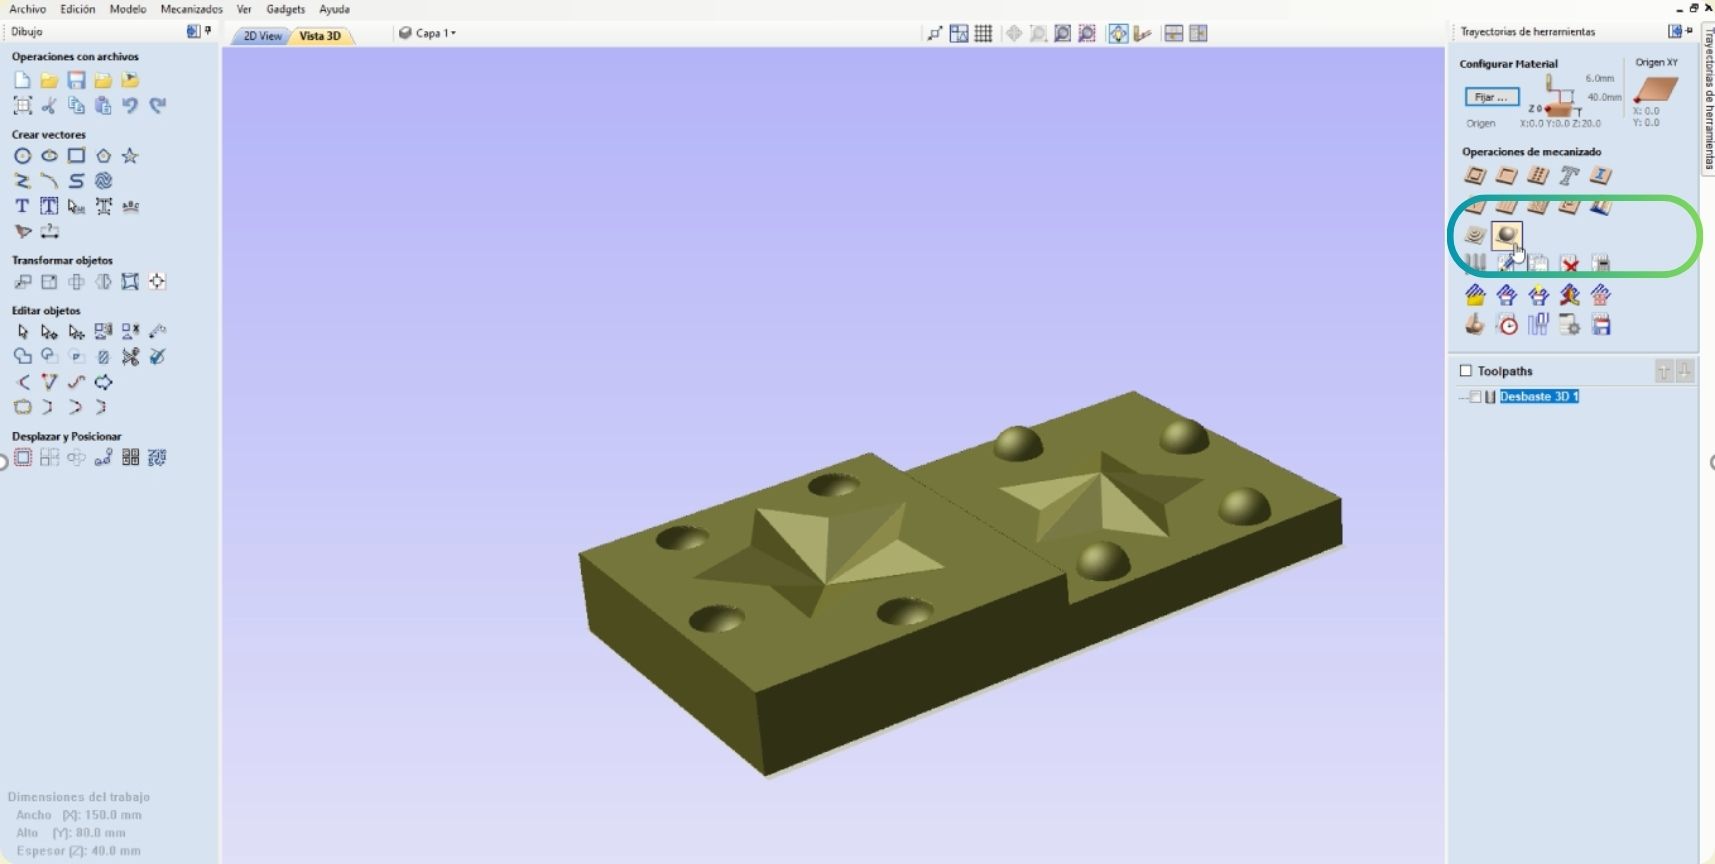The width and height of the screenshot is (1715, 864).
Task: Select the Draw Spiral tool
Action: [x=103, y=181]
